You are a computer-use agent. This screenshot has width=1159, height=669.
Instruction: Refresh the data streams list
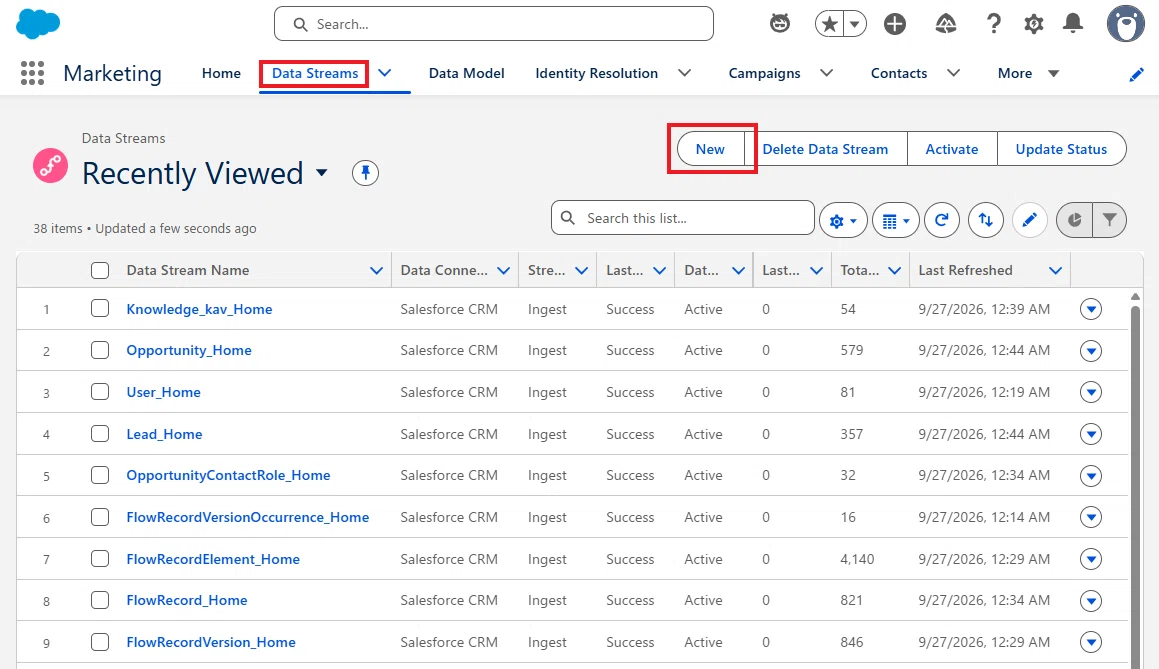(942, 220)
